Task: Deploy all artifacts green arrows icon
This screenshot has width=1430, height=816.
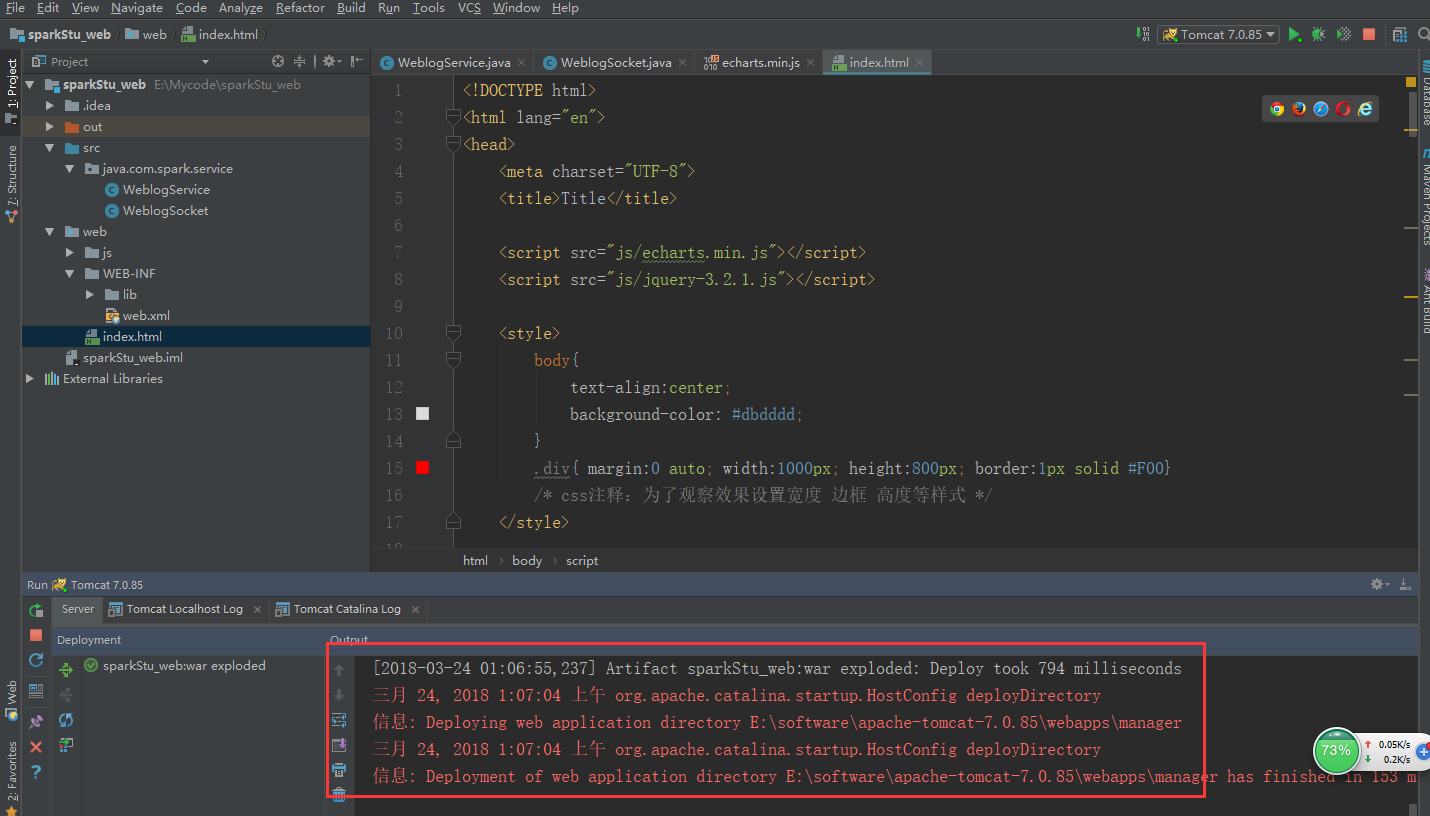Action: click(x=66, y=670)
